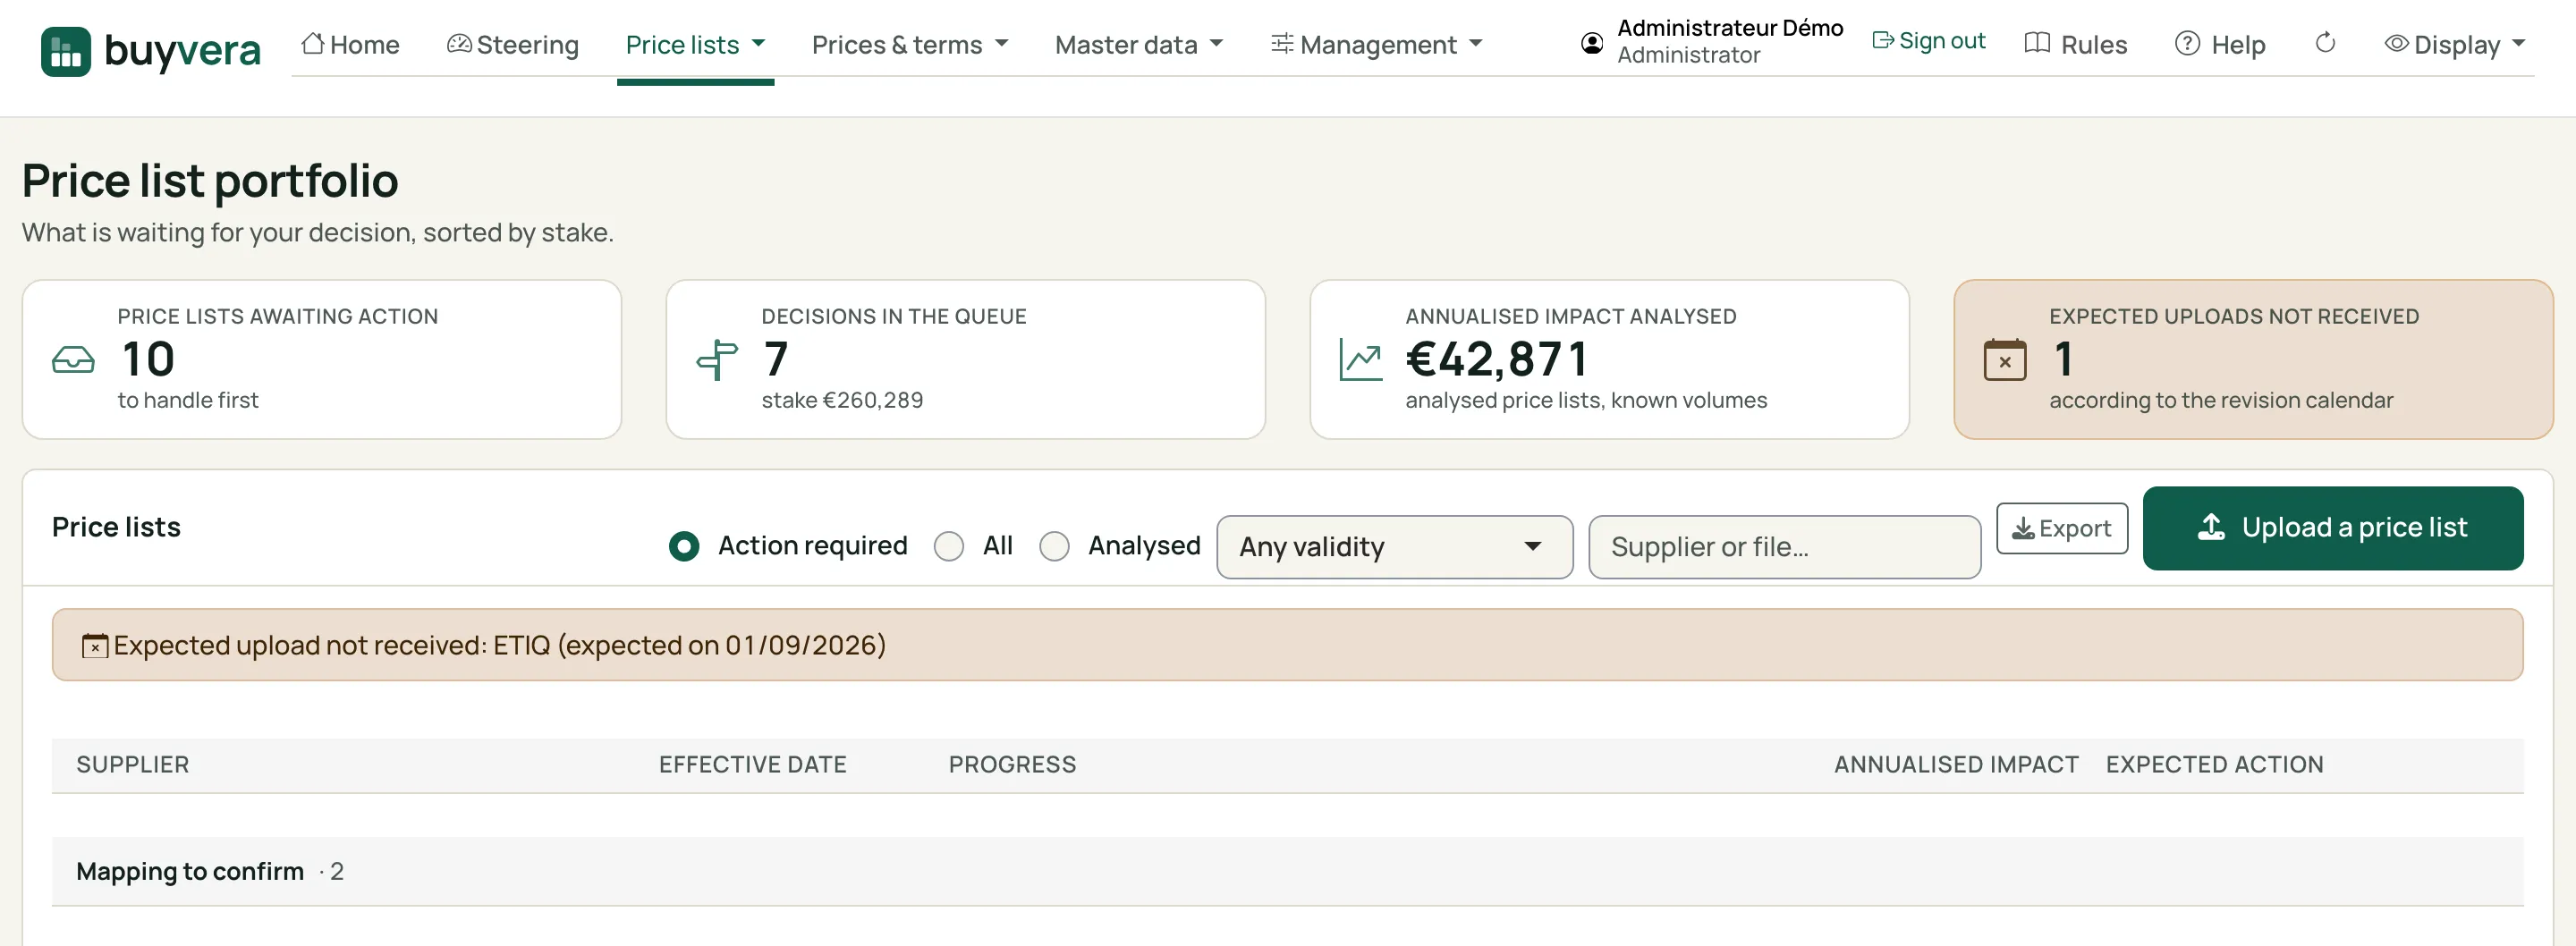
Task: Click the calendar icon in ETIQ alert banner
Action: (x=95, y=646)
